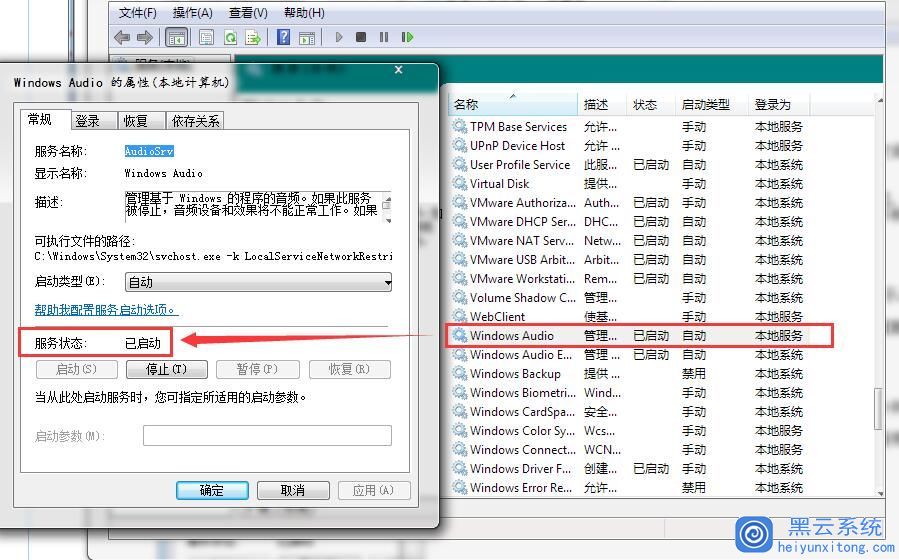The width and height of the screenshot is (899, 560).
Task: Click gear icon of Volume Shadow Copy
Action: (459, 297)
